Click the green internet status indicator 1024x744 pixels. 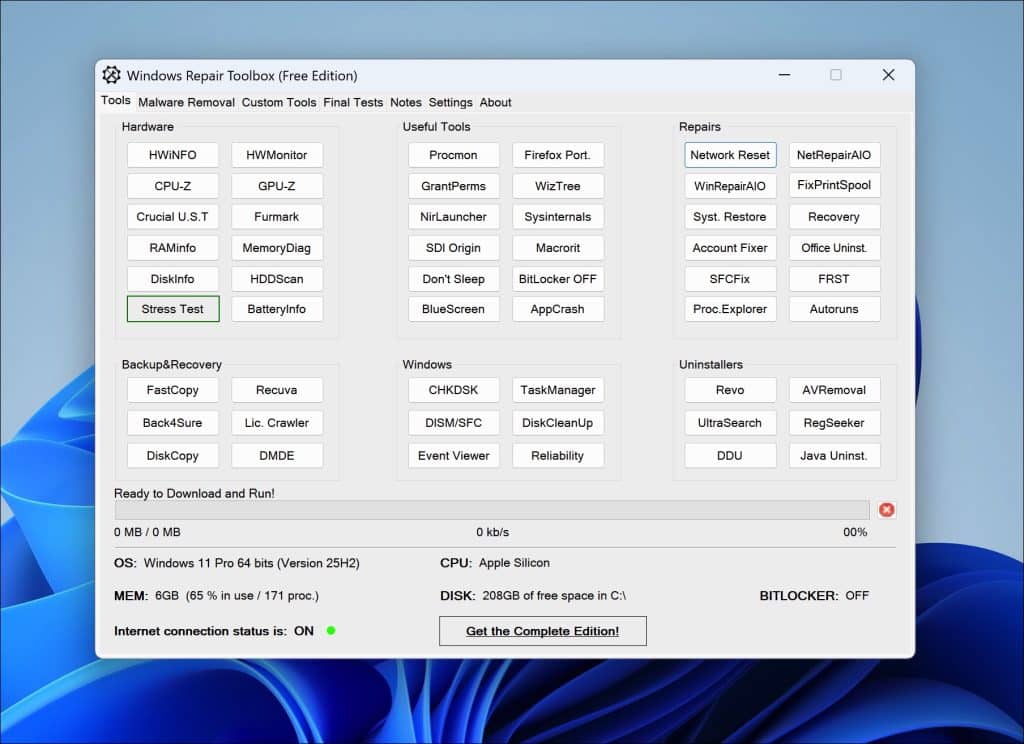click(x=331, y=631)
